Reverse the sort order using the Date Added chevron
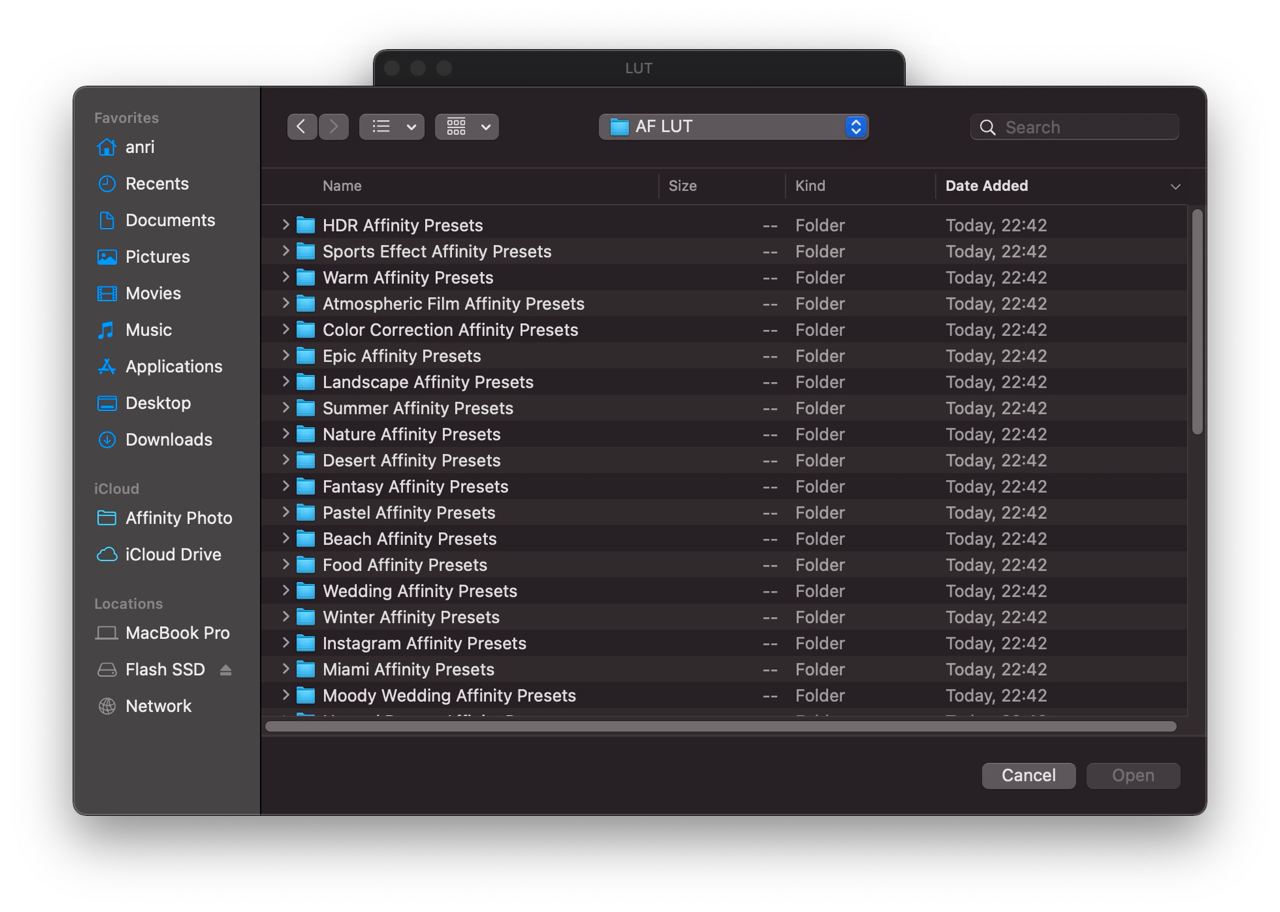Image resolution: width=1280 pixels, height=912 pixels. coord(1175,187)
